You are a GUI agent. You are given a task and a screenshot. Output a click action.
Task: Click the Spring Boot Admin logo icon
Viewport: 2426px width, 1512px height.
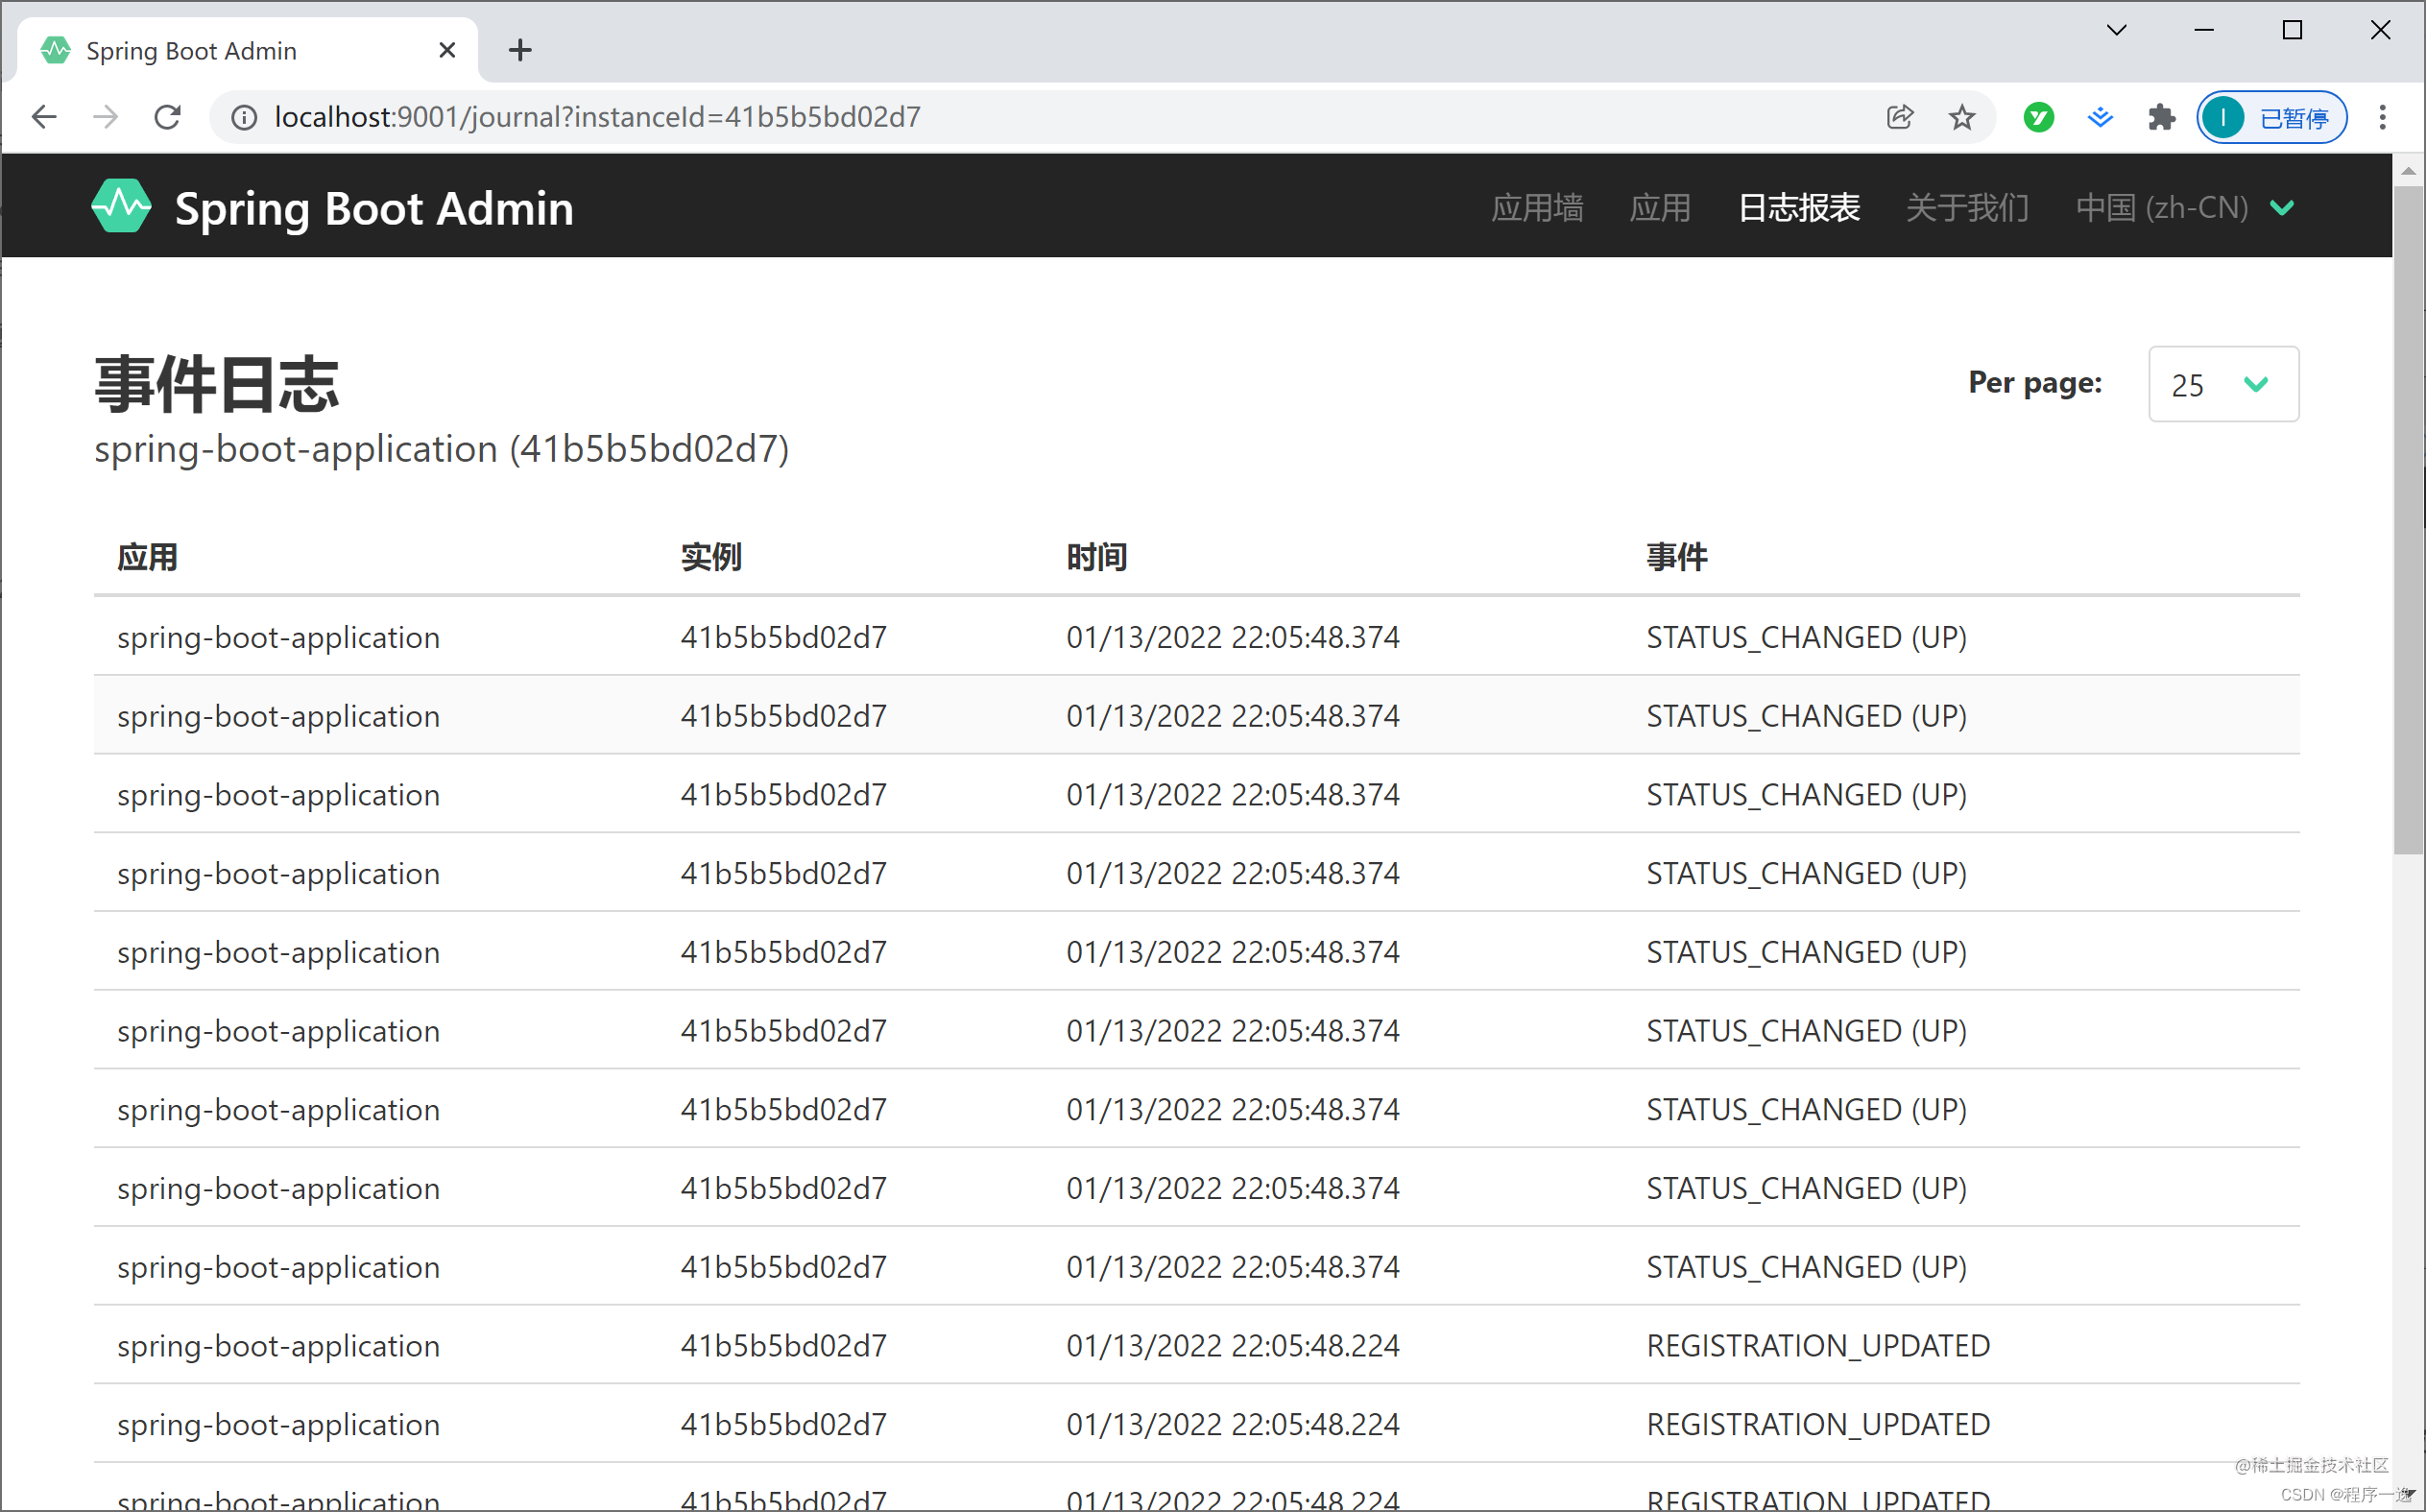pos(121,207)
